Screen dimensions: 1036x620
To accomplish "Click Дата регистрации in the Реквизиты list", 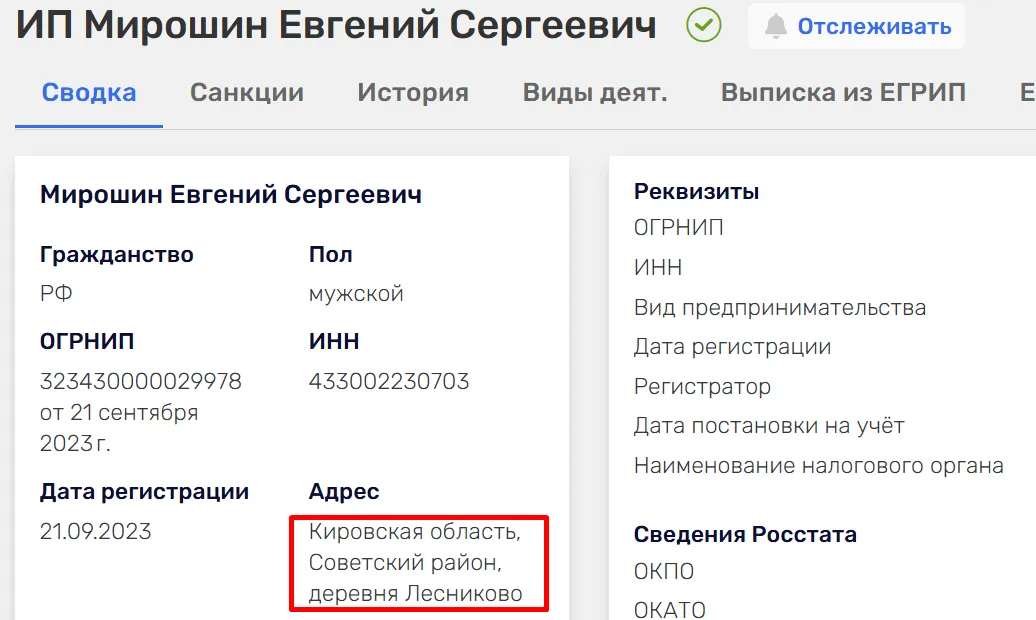I will 733,347.
